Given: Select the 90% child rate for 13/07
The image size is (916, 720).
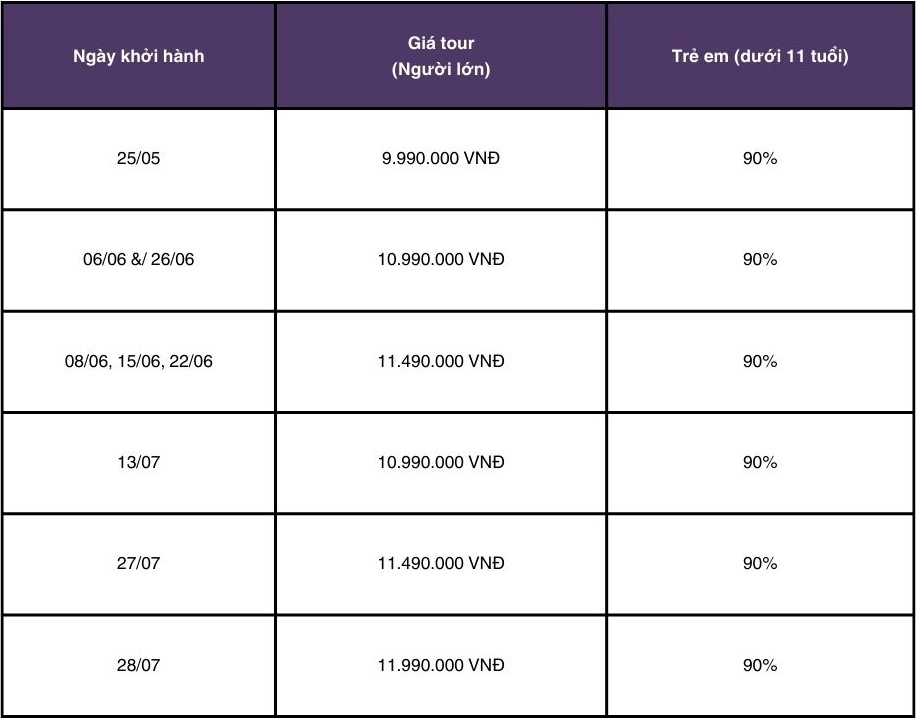Looking at the screenshot, I should pos(760,462).
